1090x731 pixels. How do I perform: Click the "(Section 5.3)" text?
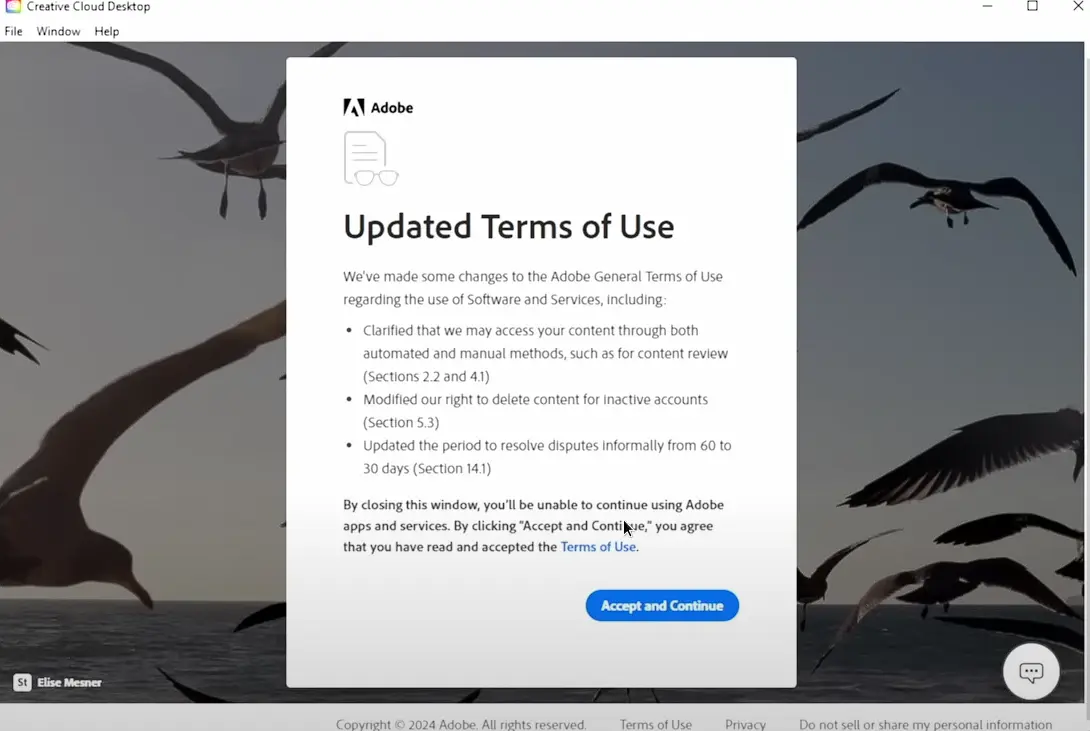[401, 422]
